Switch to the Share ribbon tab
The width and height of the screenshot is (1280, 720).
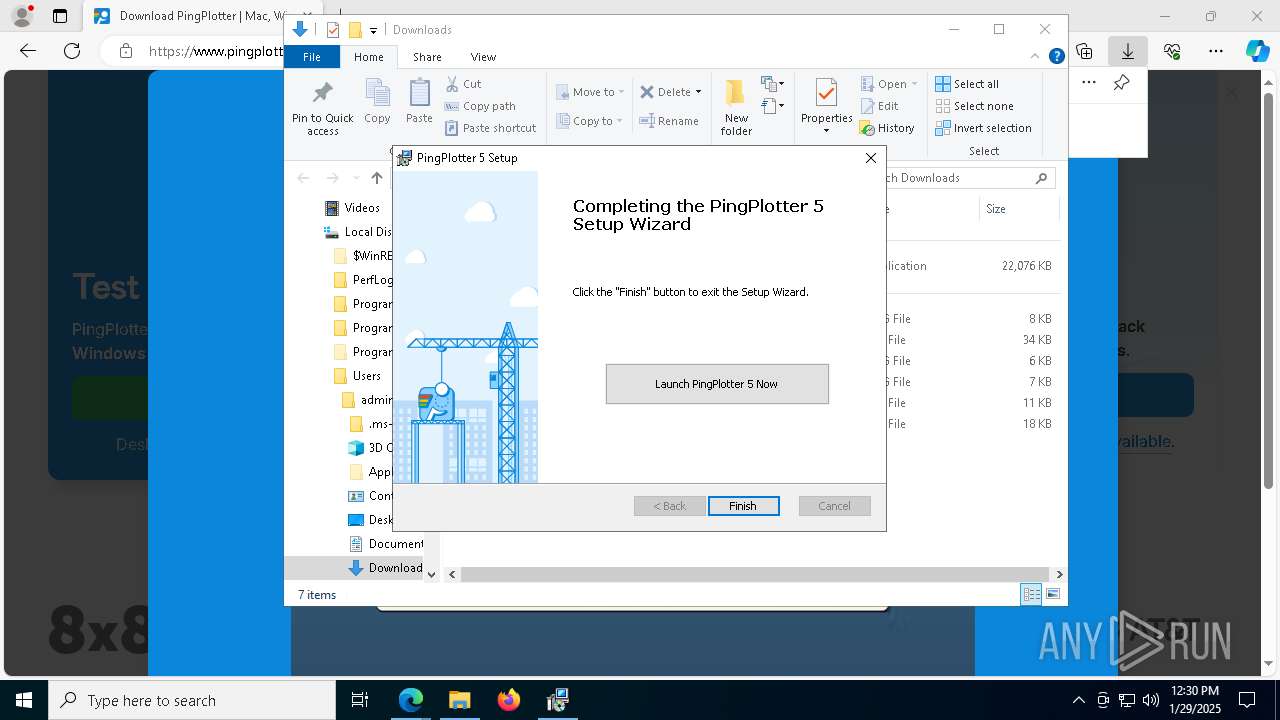click(427, 57)
